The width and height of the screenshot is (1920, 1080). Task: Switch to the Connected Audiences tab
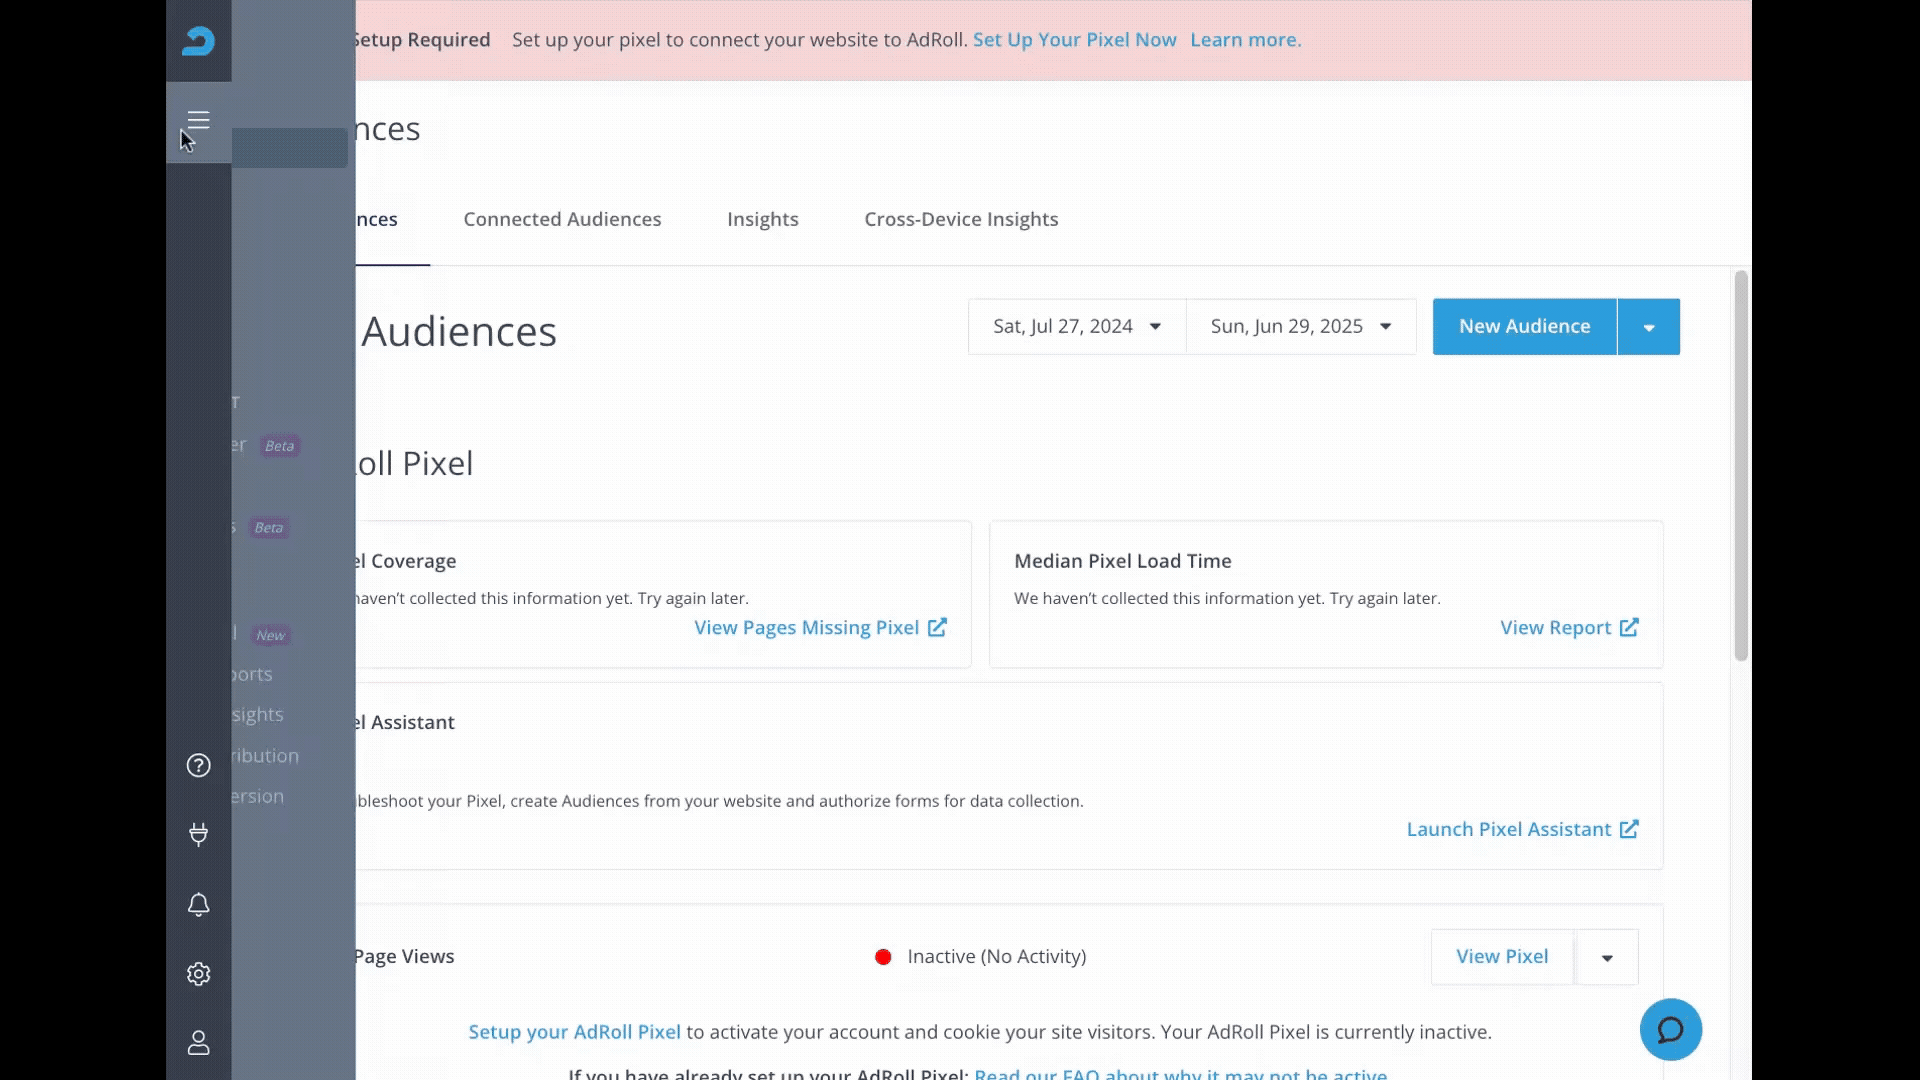562,219
